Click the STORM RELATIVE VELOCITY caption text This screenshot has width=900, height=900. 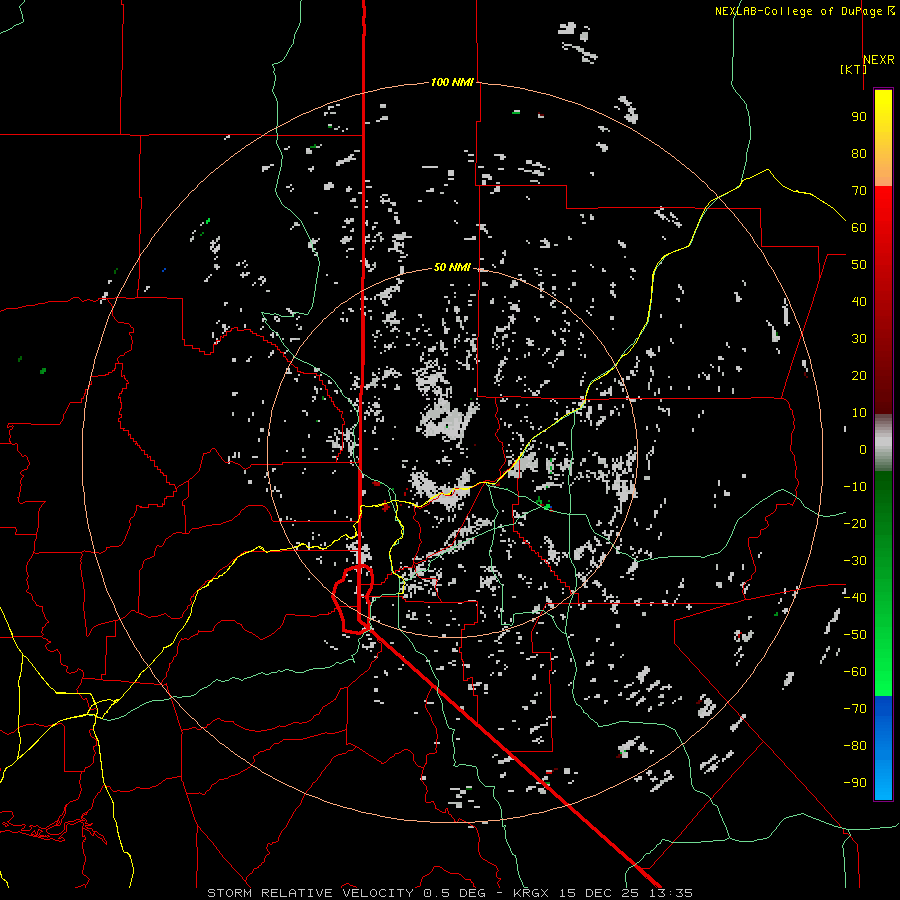pyautogui.click(x=310, y=893)
